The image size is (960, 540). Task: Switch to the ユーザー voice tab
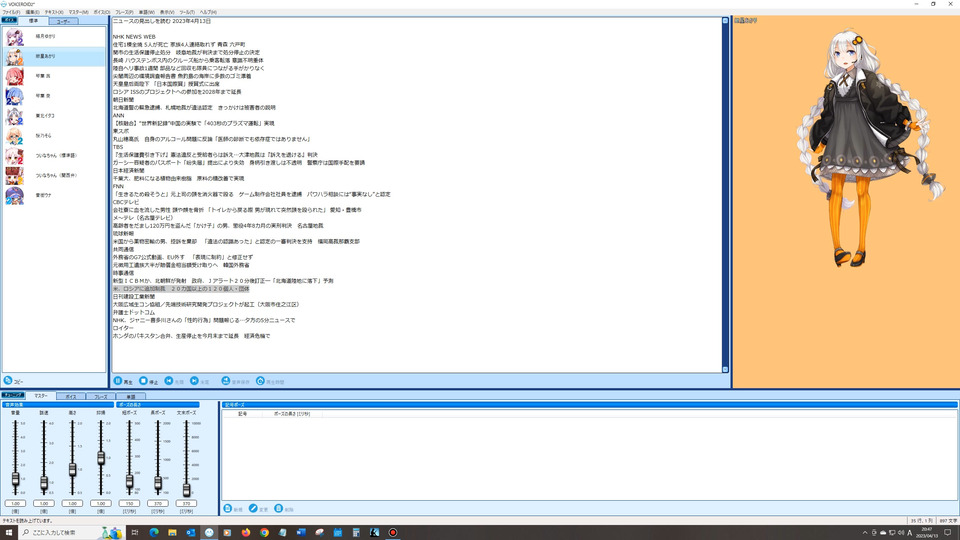point(63,21)
